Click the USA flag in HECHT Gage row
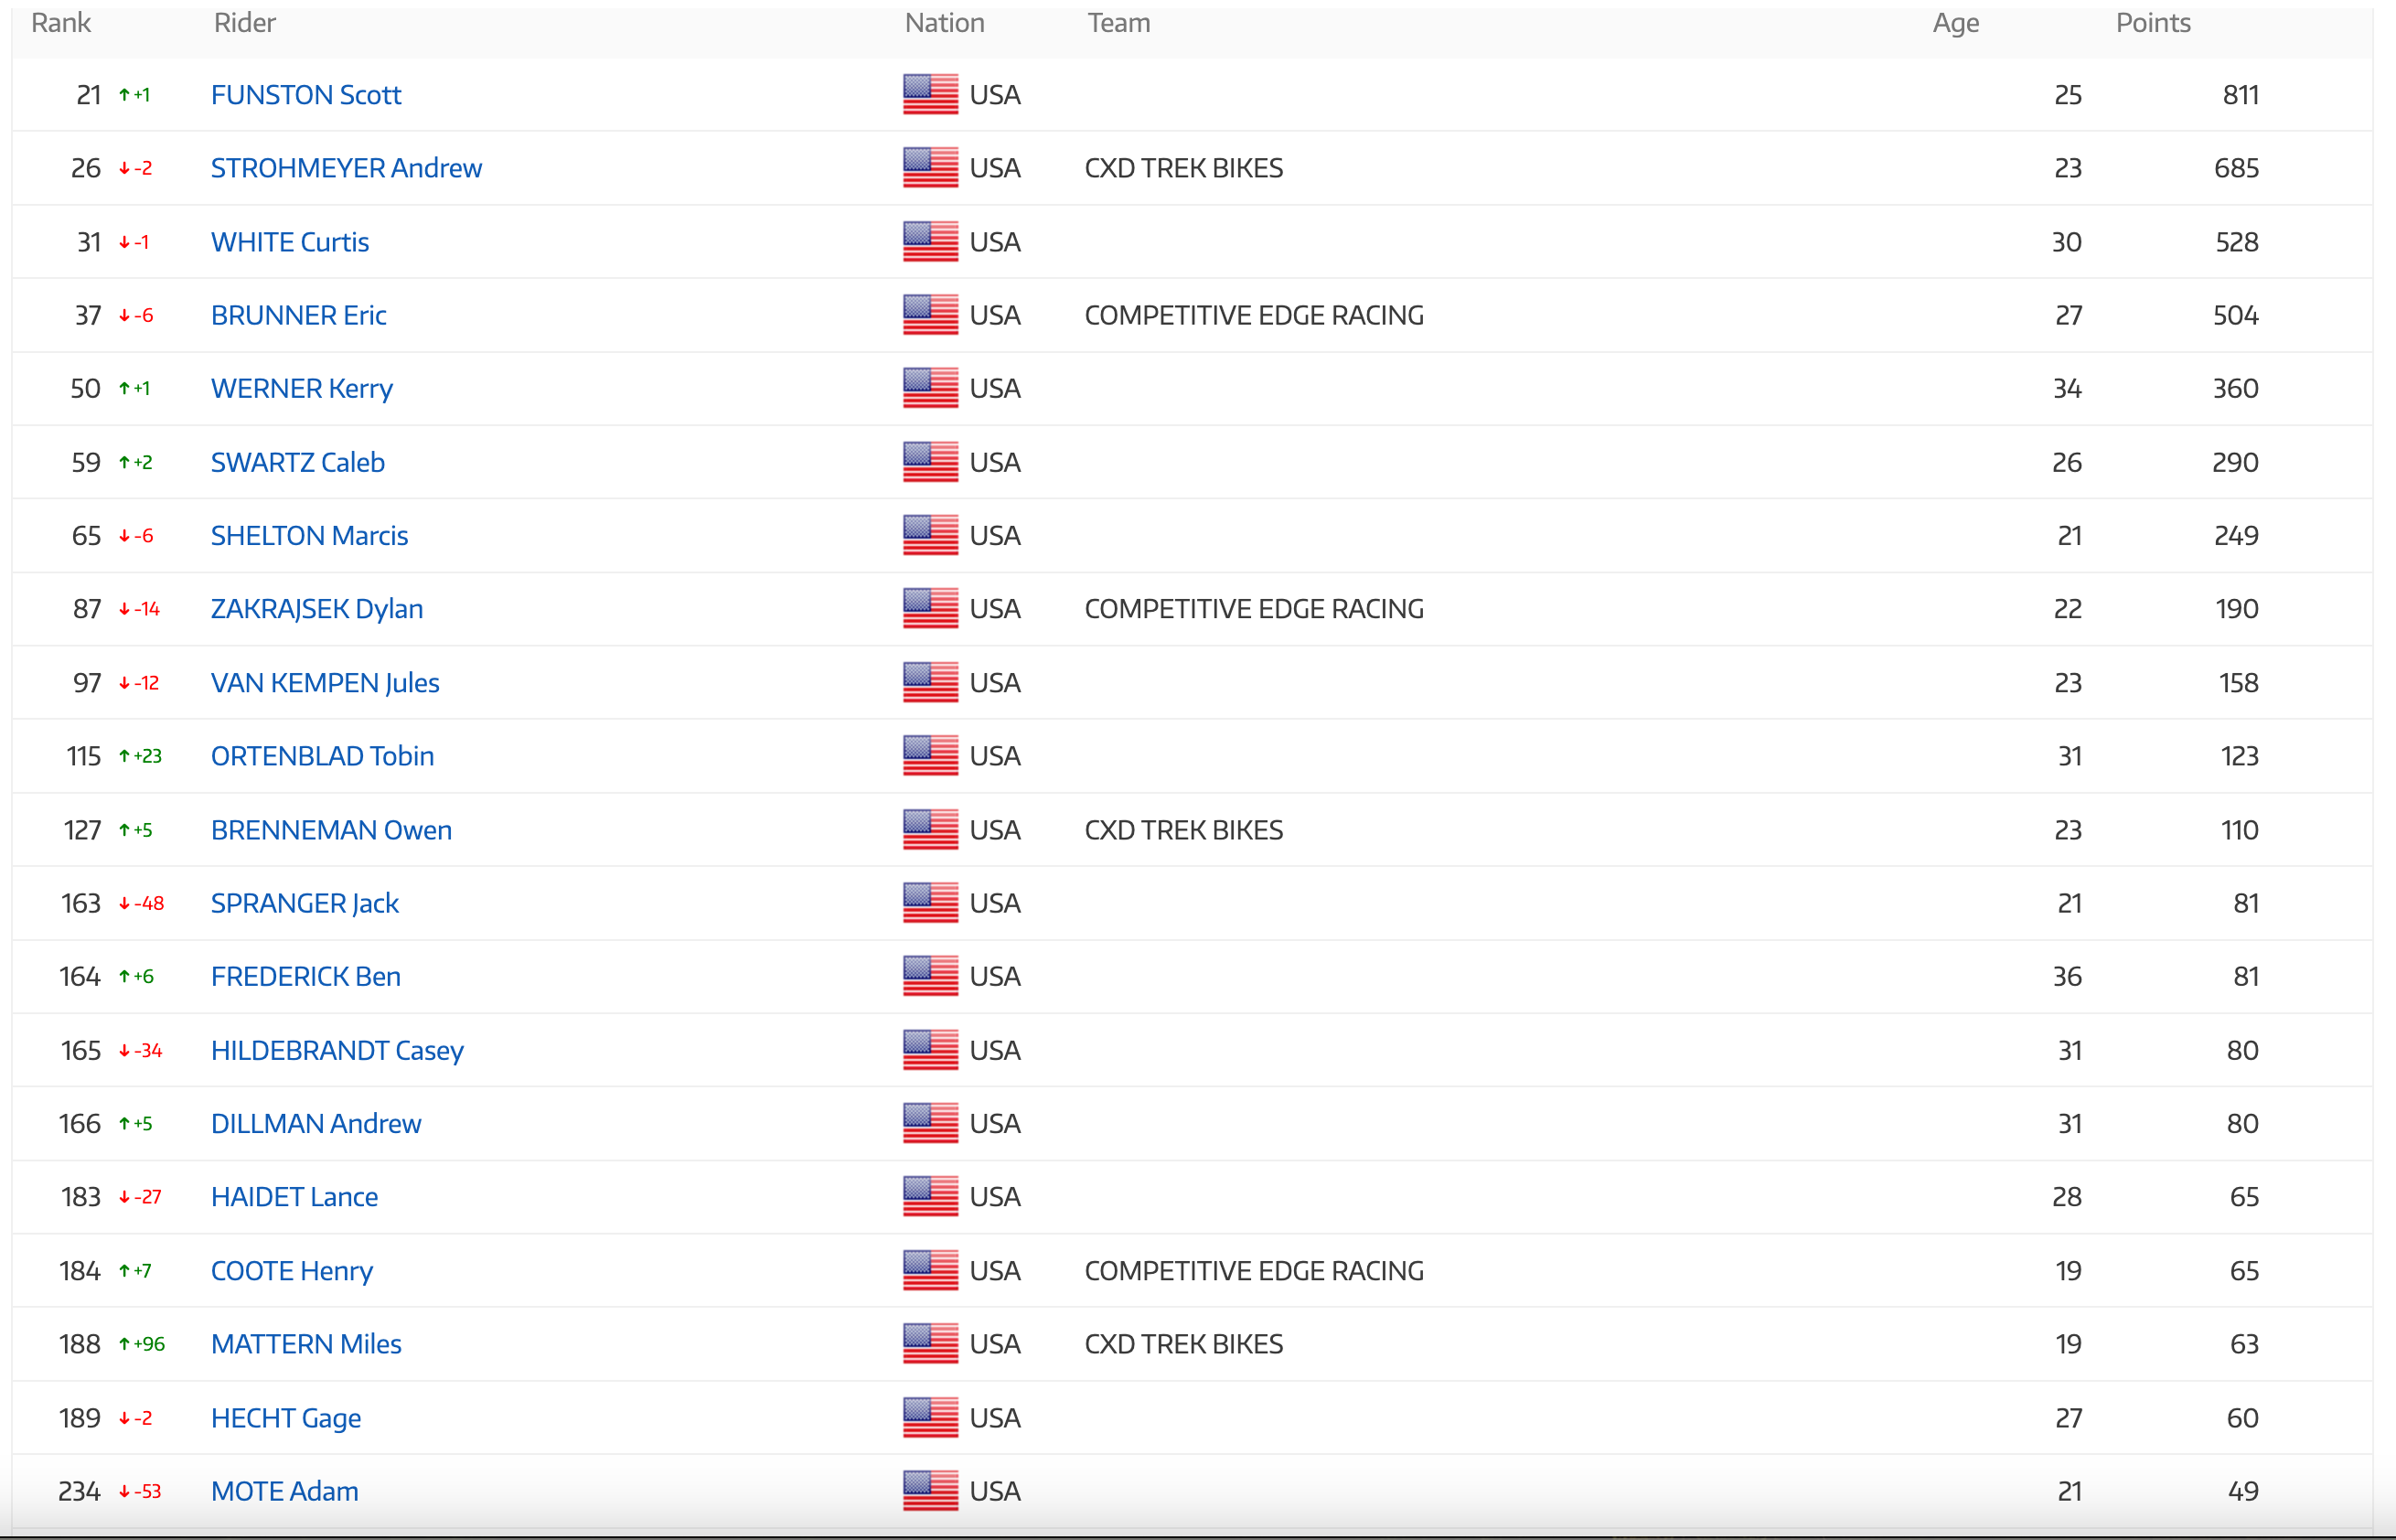Viewport: 2396px width, 1540px height. click(930, 1418)
